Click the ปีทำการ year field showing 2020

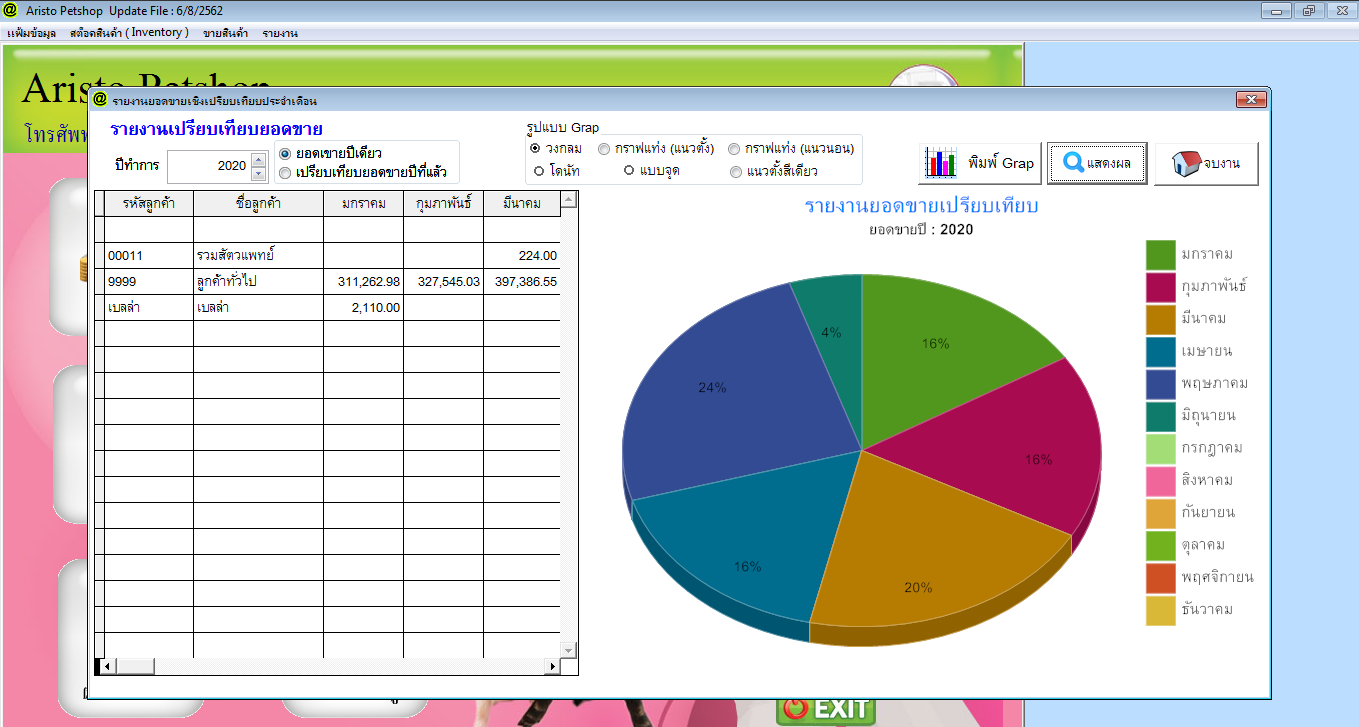(x=209, y=167)
